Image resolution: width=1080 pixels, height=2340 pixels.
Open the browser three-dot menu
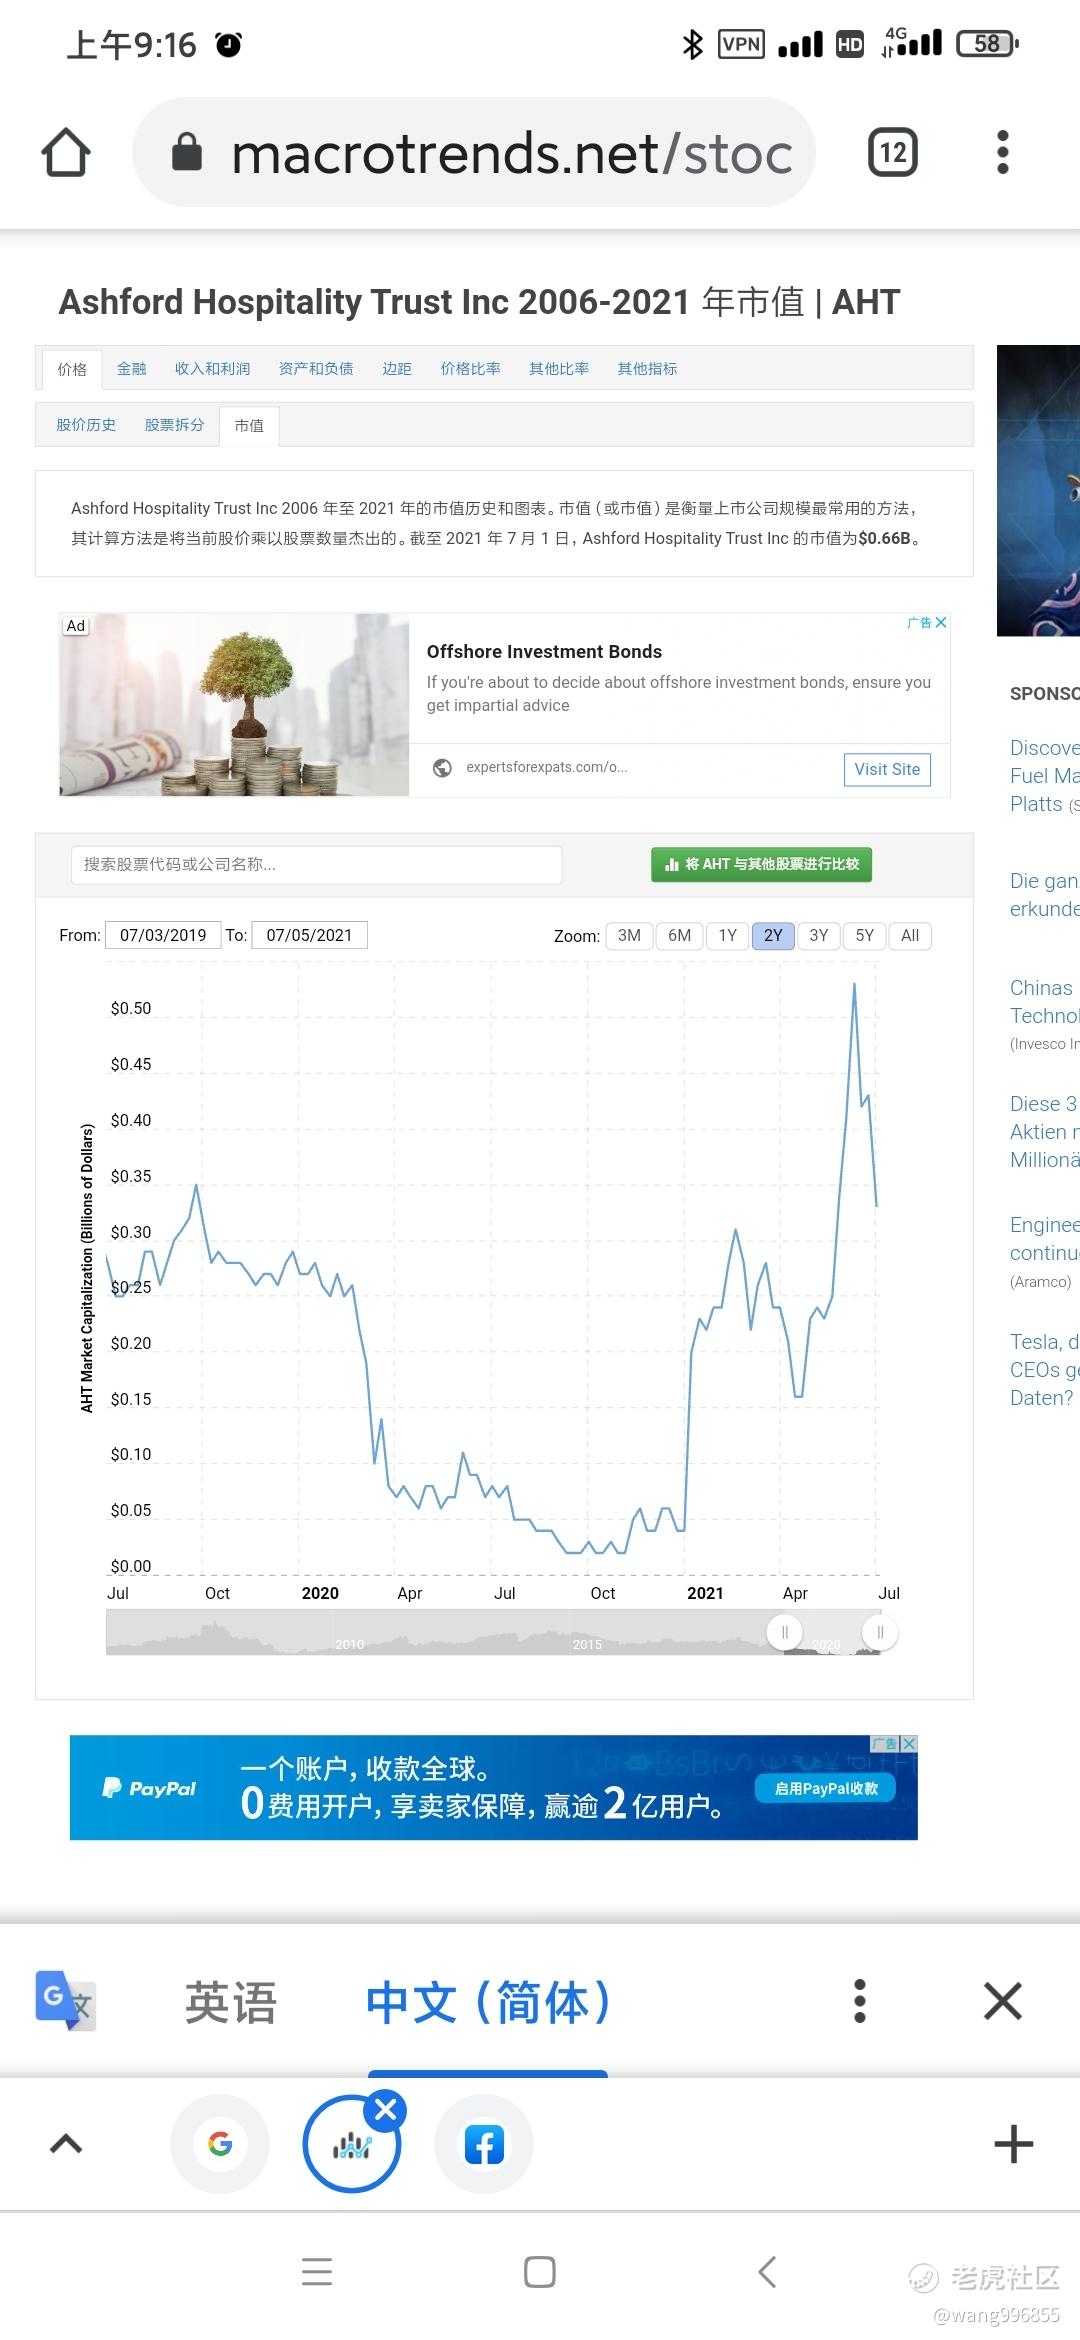tap(1003, 153)
